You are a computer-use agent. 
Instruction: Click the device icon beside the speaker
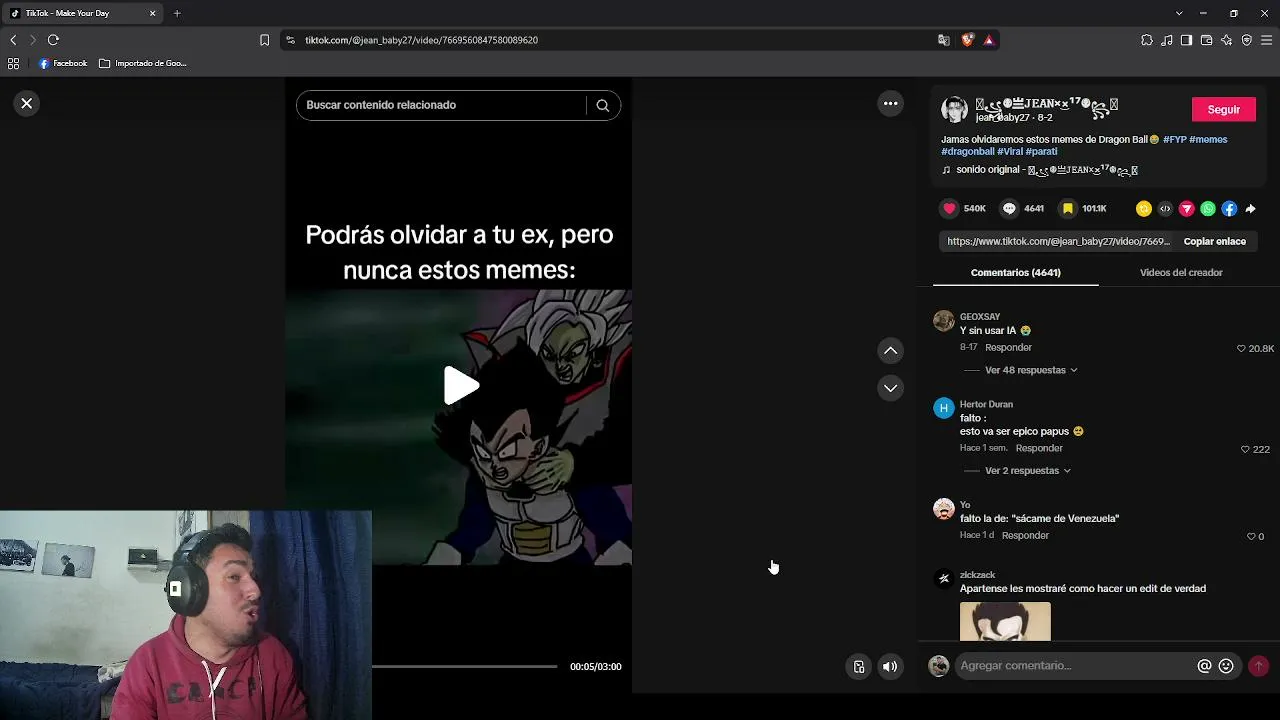click(x=859, y=667)
